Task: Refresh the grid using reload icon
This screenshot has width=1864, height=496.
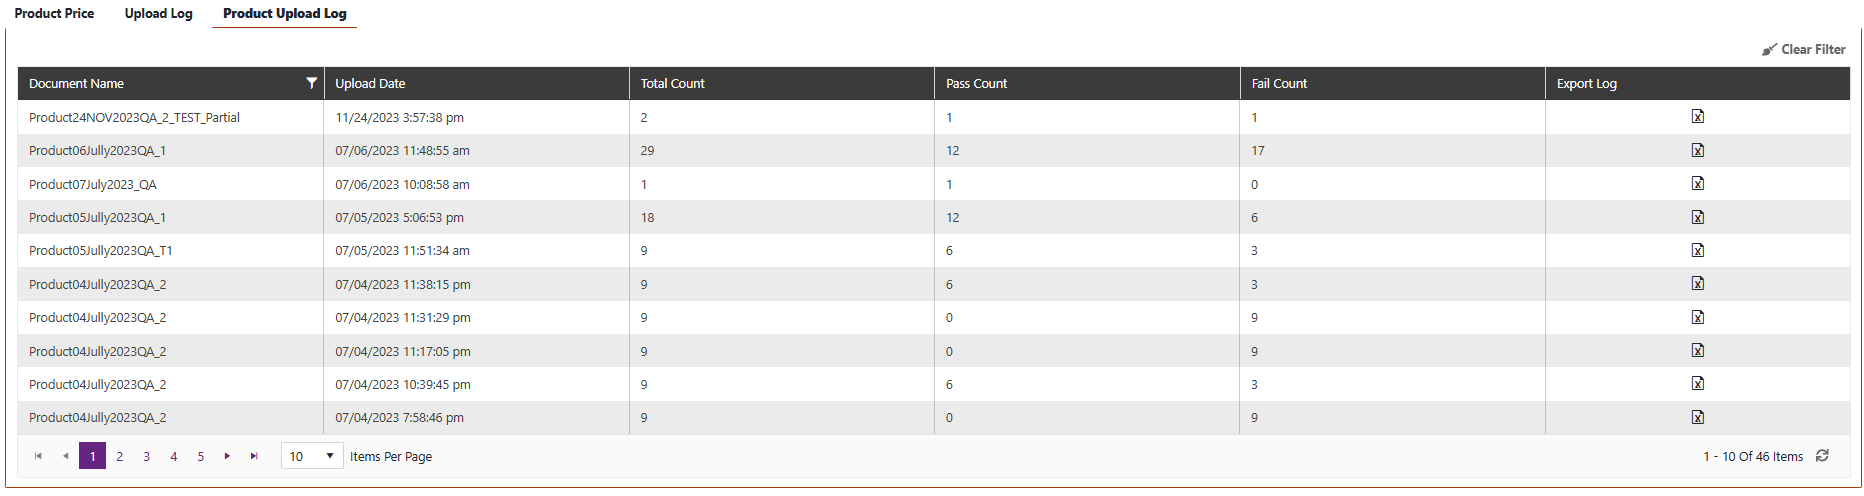Action: click(1822, 456)
